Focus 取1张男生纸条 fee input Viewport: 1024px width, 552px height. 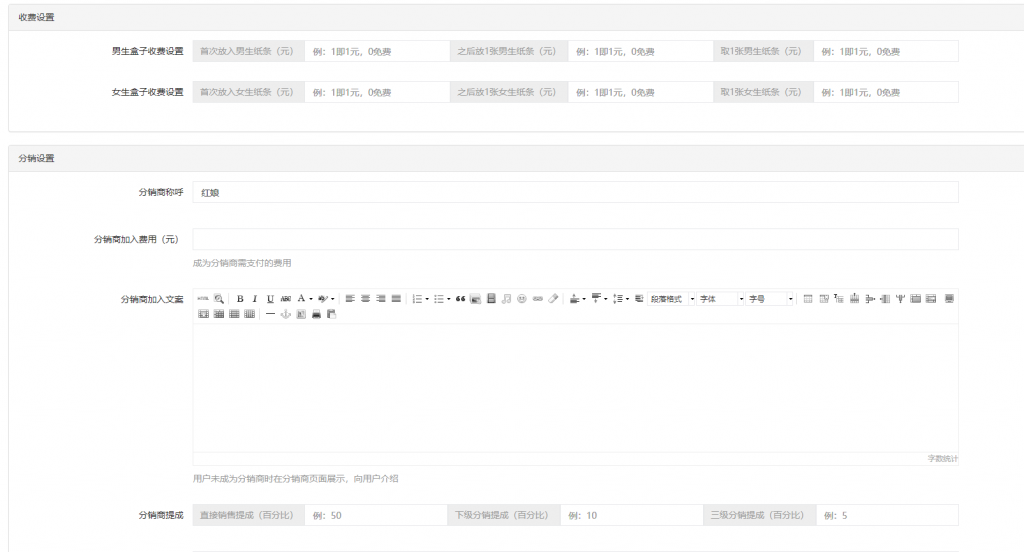pyautogui.click(x=886, y=51)
